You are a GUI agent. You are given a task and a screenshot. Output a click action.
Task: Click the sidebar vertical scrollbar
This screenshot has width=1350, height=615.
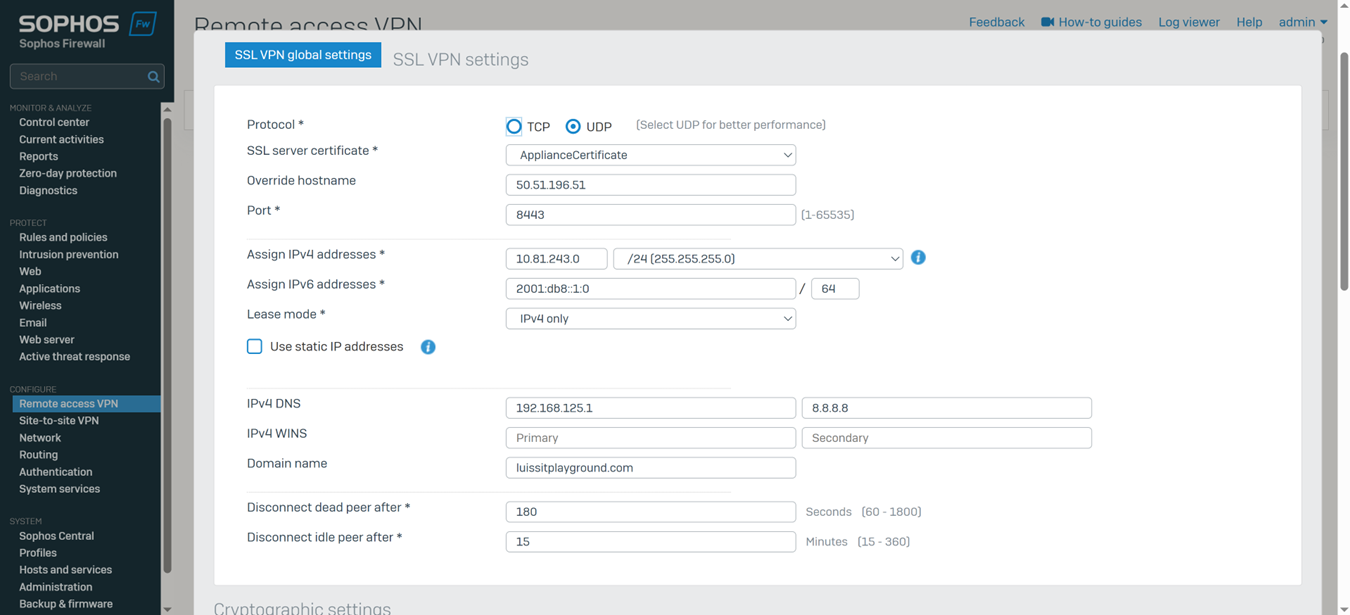pyautogui.click(x=167, y=345)
